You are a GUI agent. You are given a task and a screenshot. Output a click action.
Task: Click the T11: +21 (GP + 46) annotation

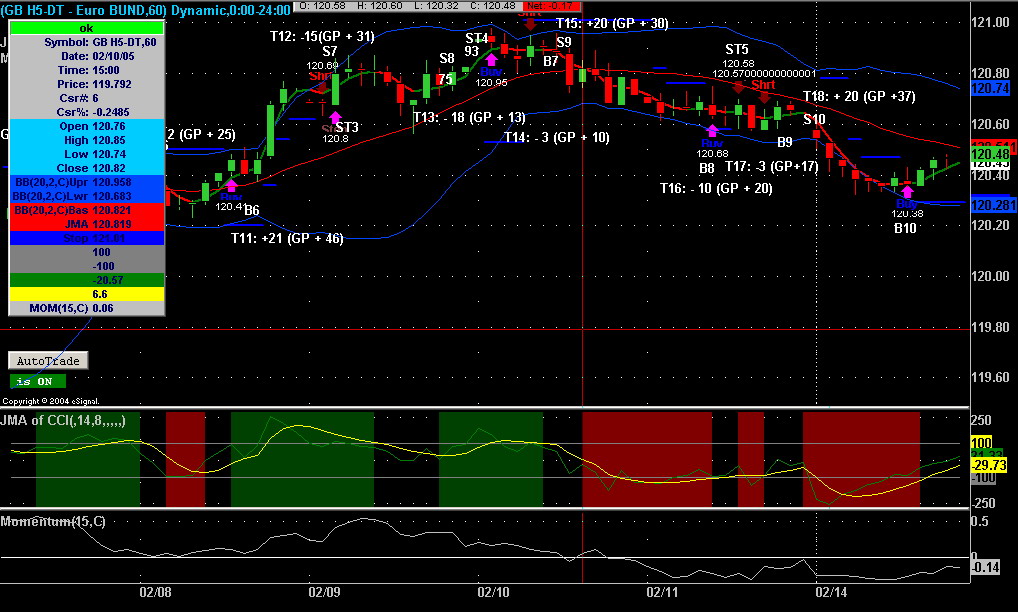click(287, 238)
